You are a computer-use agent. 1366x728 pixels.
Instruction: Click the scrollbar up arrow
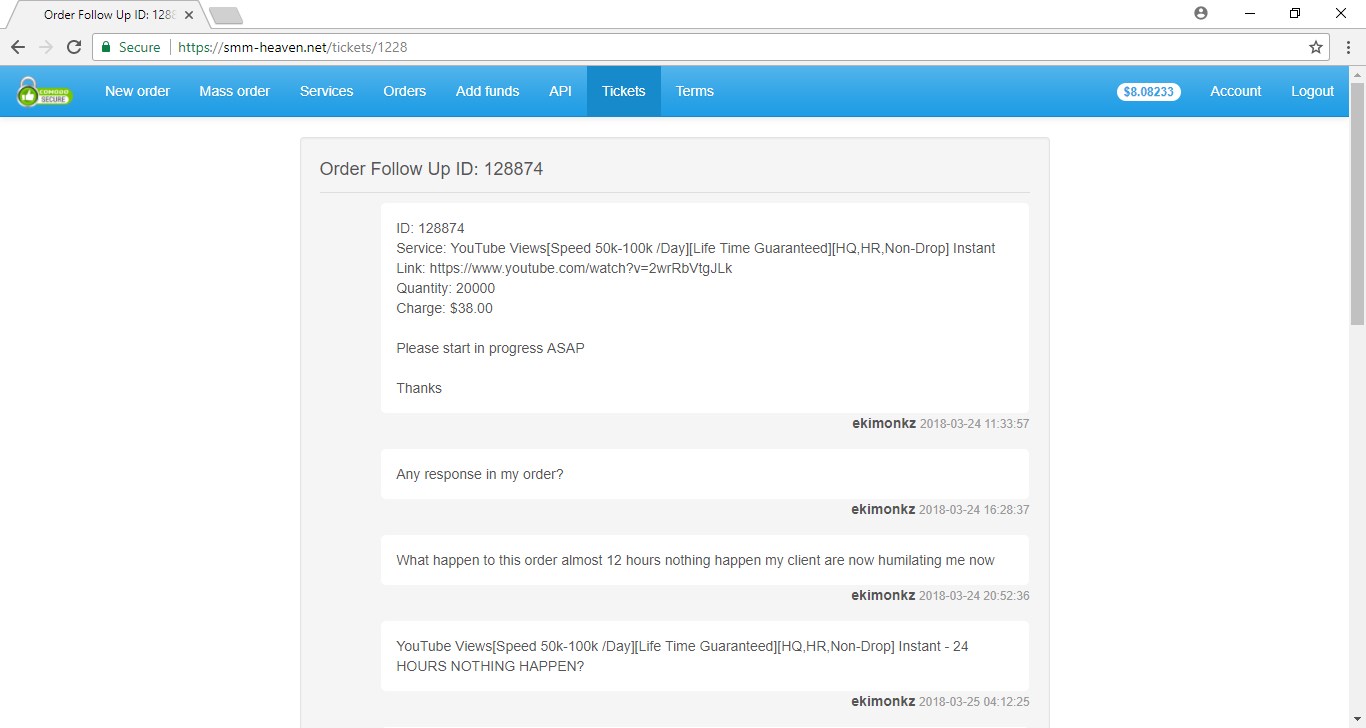coord(1357,73)
